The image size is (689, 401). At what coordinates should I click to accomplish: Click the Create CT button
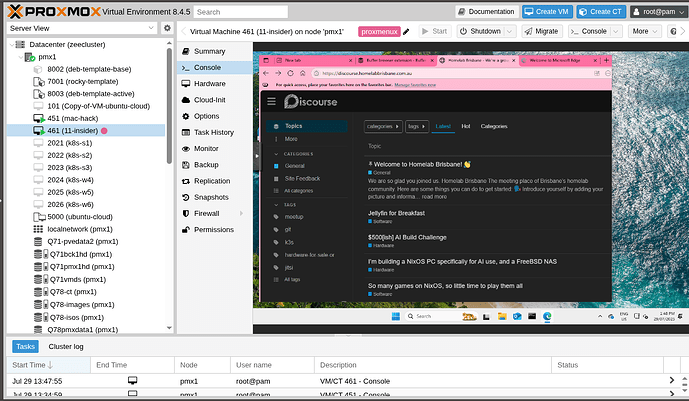[599, 12]
